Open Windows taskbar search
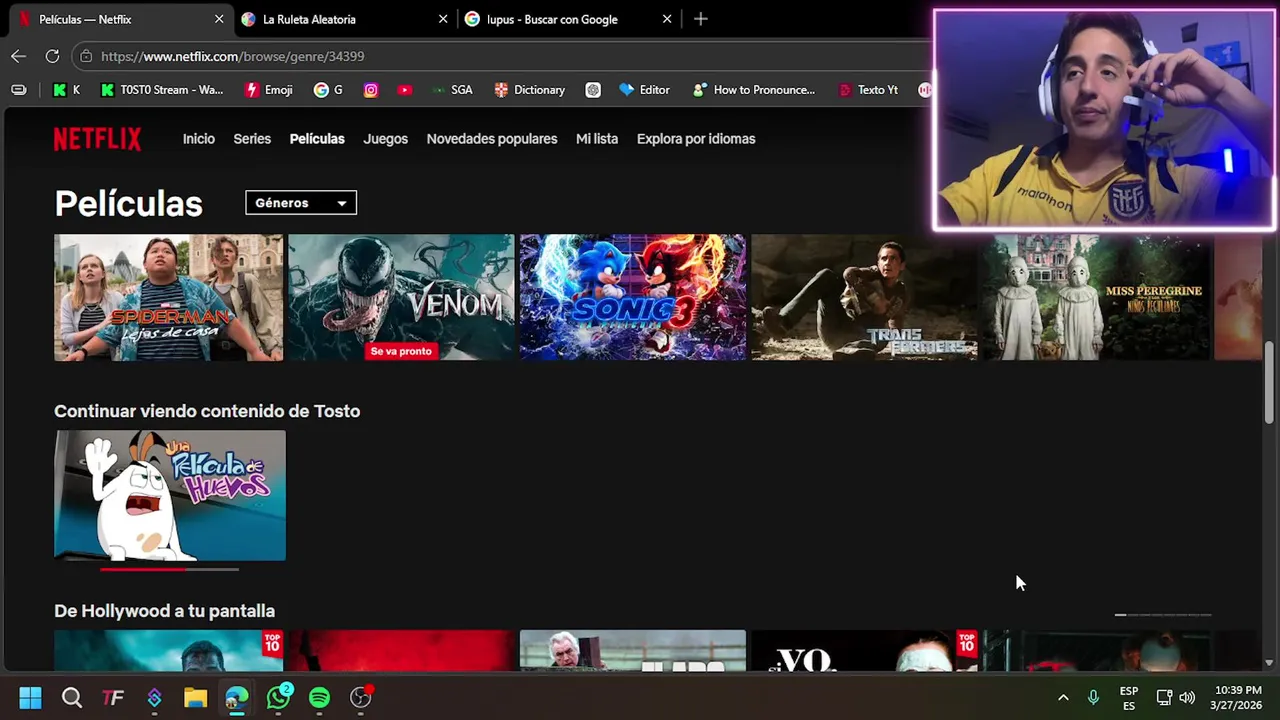This screenshot has width=1280, height=720. (72, 697)
